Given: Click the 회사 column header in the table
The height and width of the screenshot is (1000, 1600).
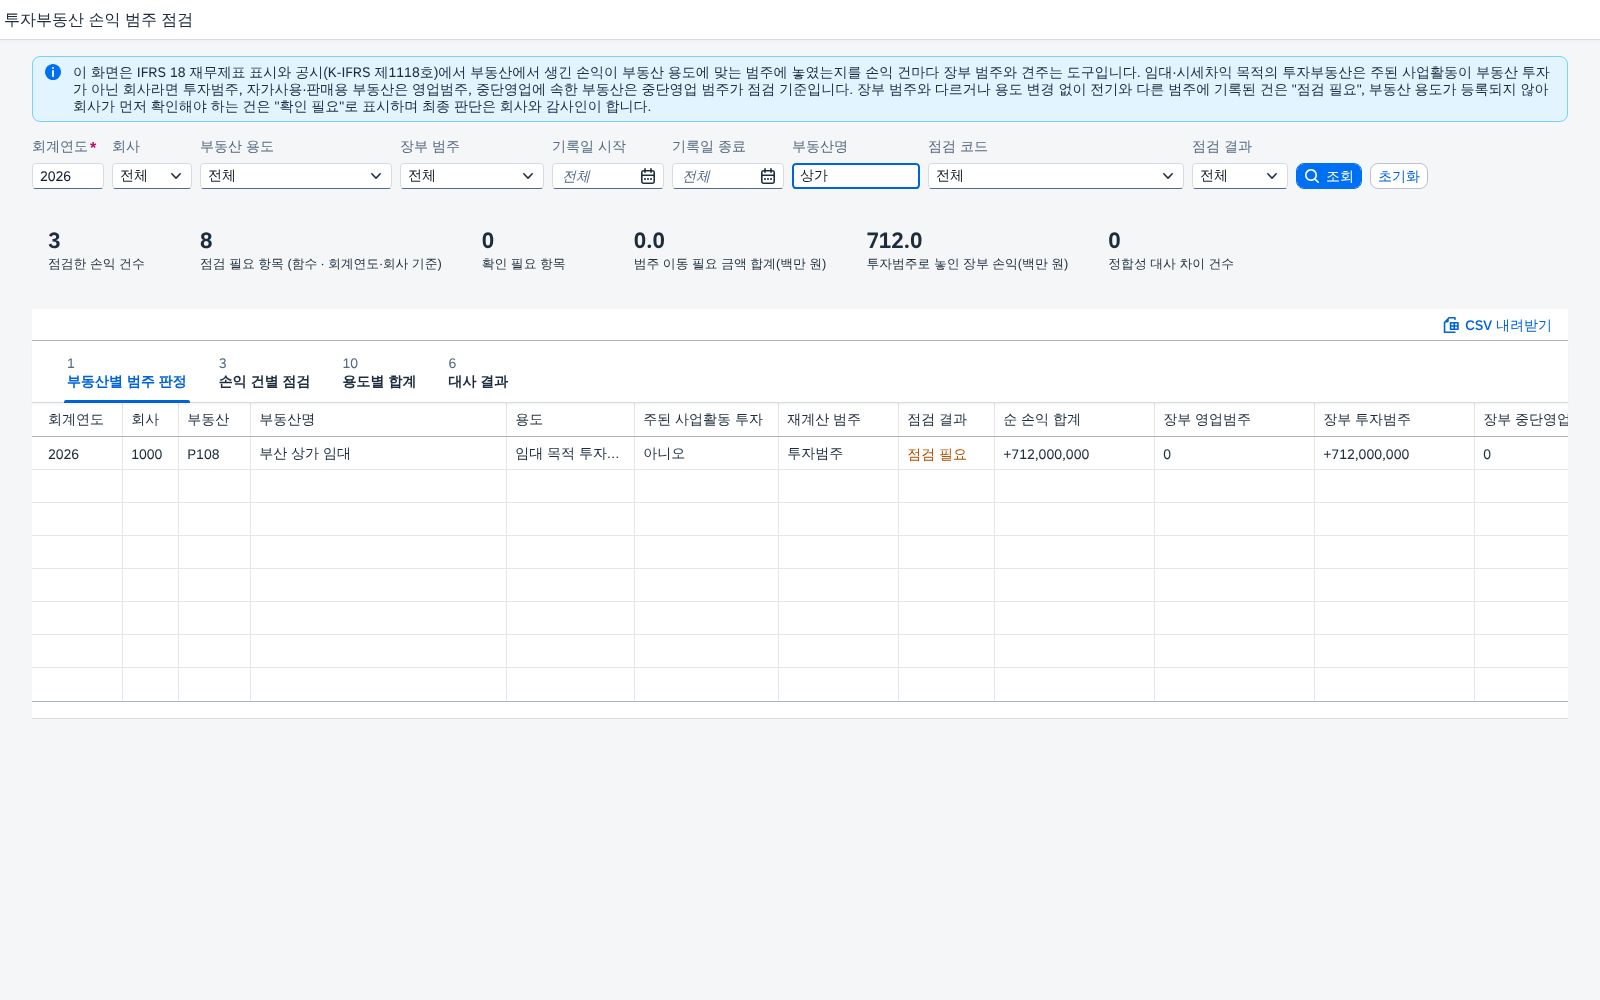Looking at the screenshot, I should pyautogui.click(x=150, y=420).
